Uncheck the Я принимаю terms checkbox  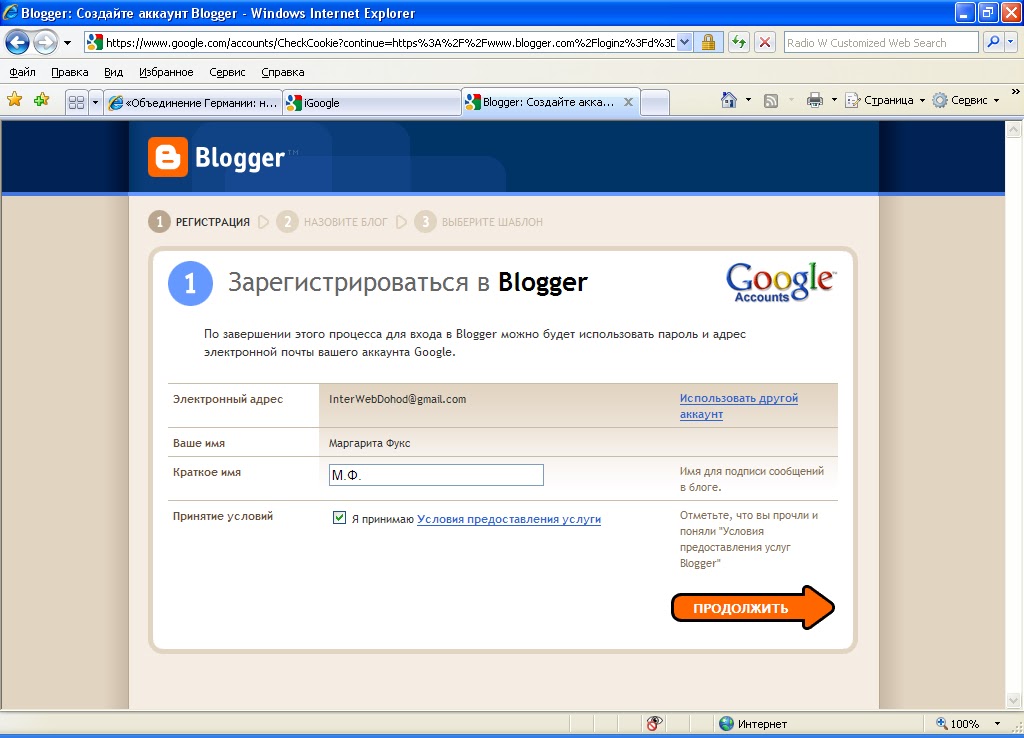coord(339,518)
